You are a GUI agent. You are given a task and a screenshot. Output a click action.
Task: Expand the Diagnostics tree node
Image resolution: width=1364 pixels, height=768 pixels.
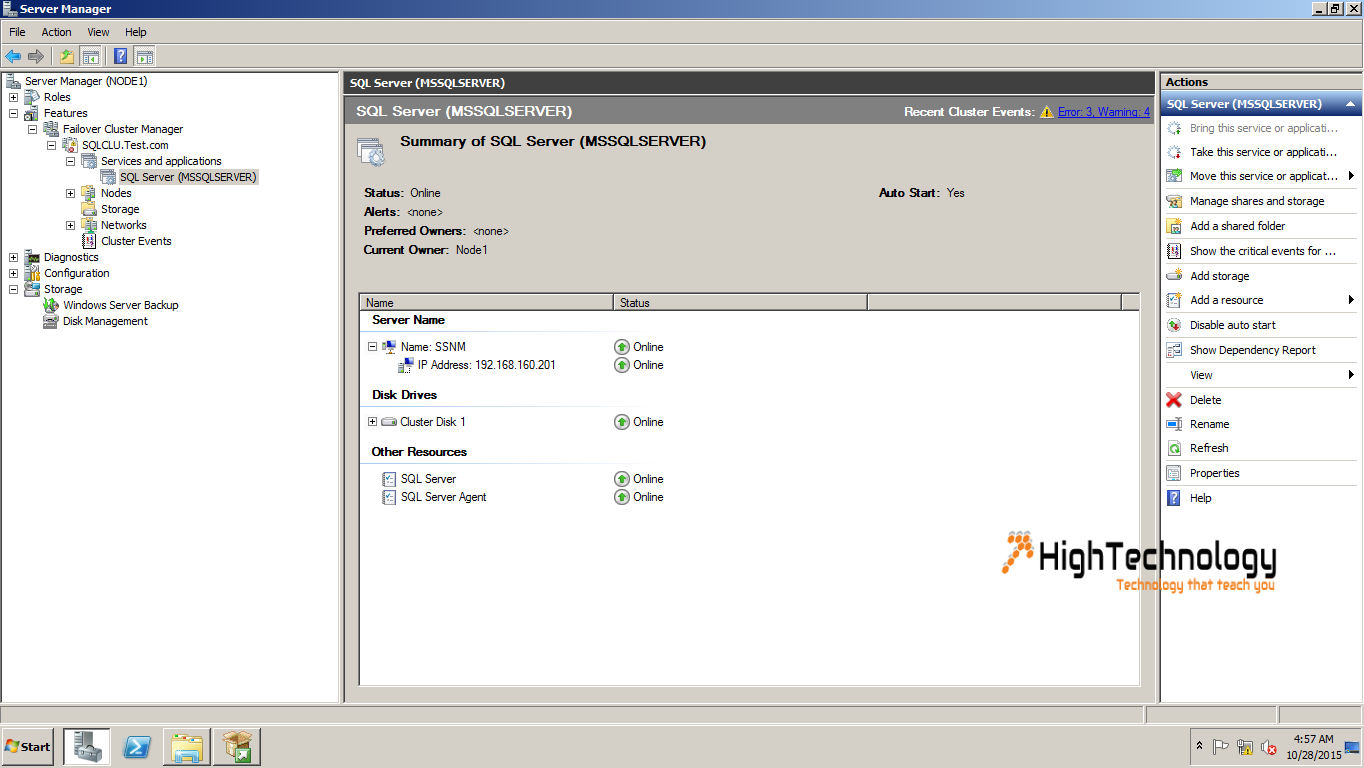point(13,257)
